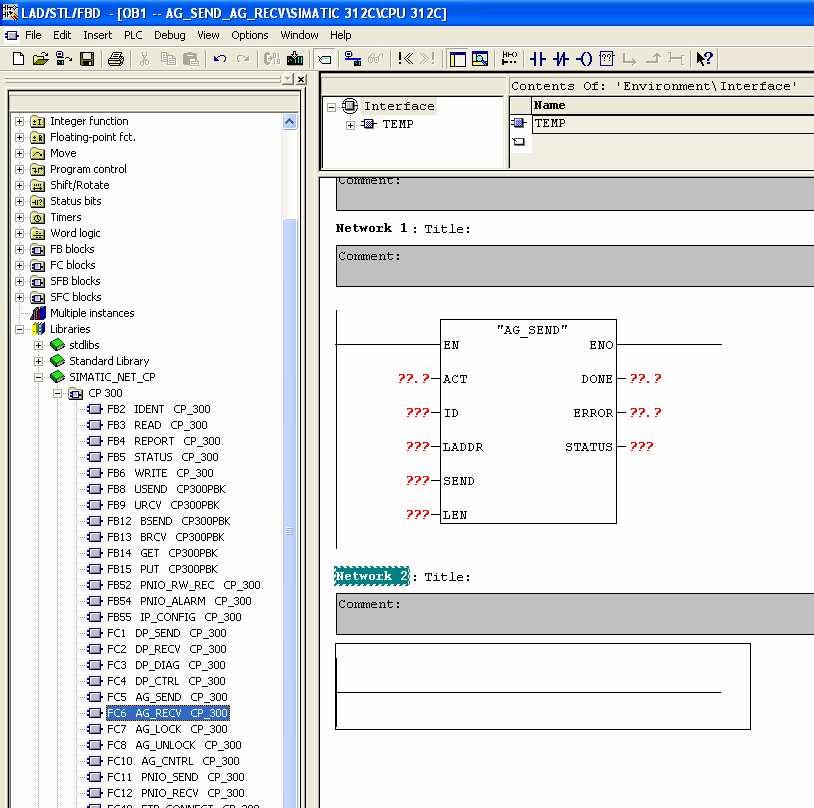Image resolution: width=814 pixels, height=808 pixels.
Task: Click the Download to PLC icon
Action: (x=295, y=59)
